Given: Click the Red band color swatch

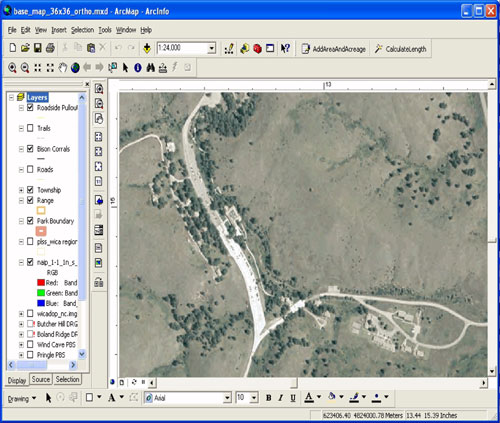Looking at the screenshot, I should [41, 283].
